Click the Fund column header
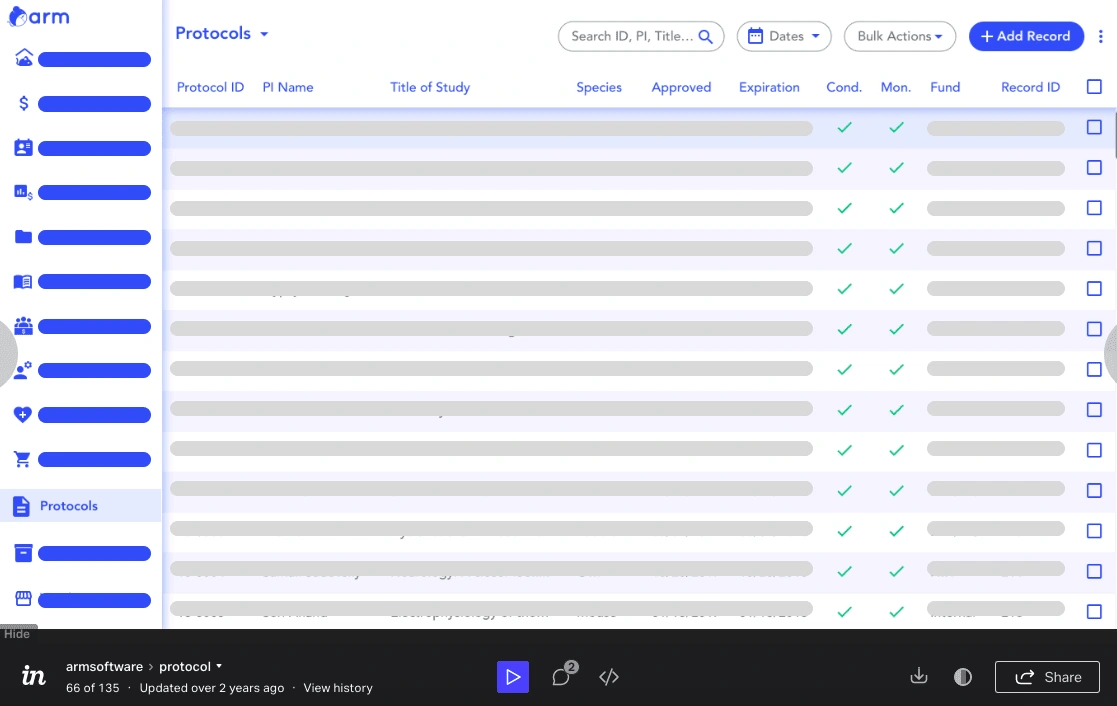1117x706 pixels. pos(945,87)
